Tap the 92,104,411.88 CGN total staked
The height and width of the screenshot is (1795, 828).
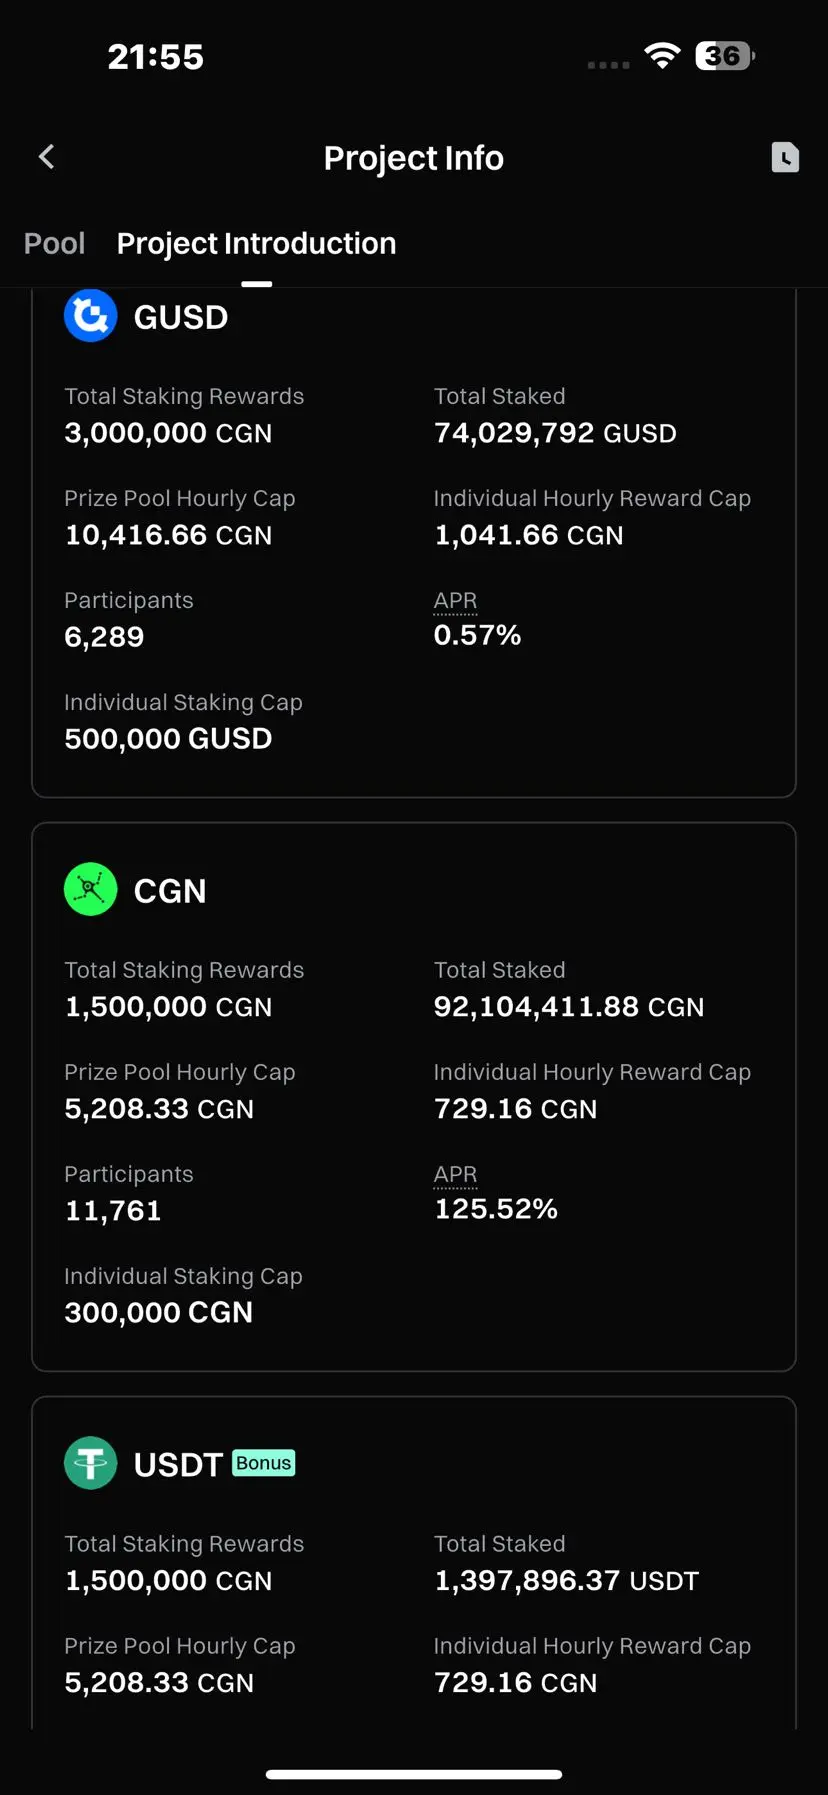569,1007
